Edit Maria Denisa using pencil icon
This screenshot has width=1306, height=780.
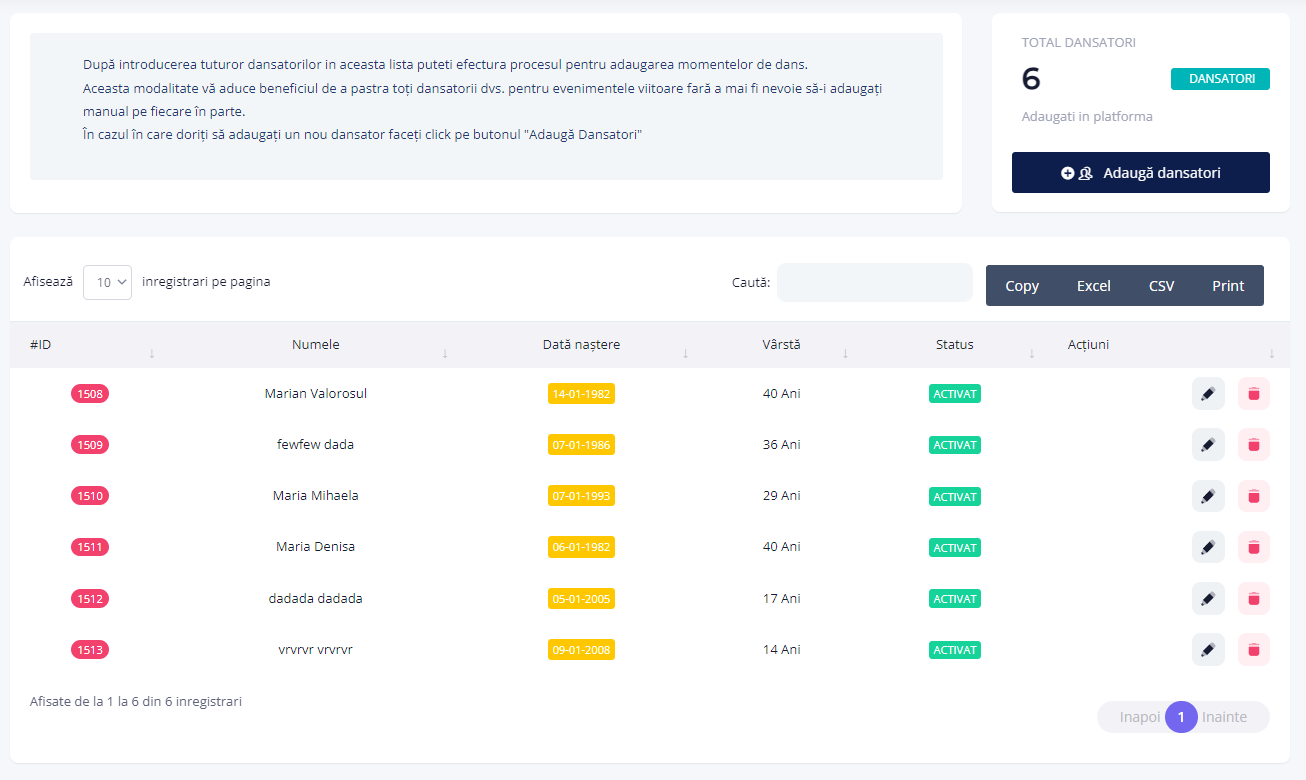pyautogui.click(x=1207, y=547)
